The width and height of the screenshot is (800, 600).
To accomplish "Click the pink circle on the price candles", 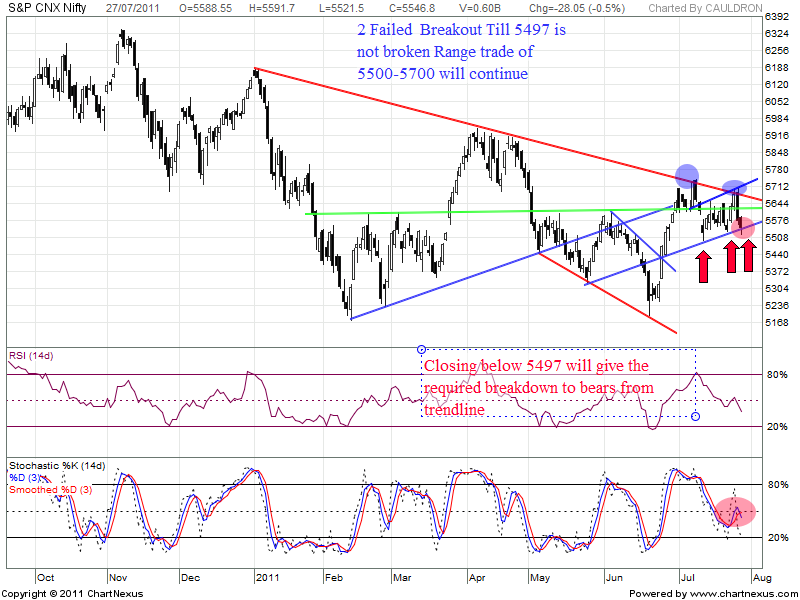I will (743, 227).
